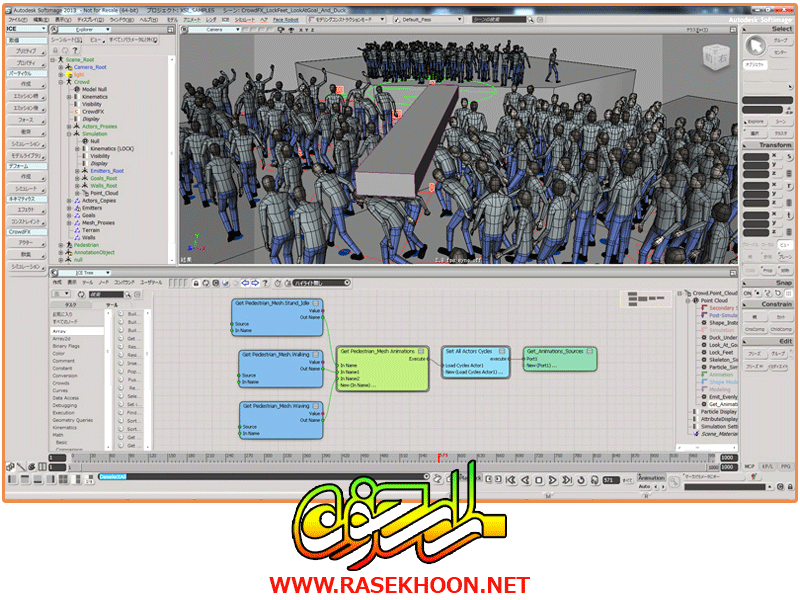Screen dimensions: 800x600
Task: Click the eye icon in the viewport header
Action: point(291,30)
